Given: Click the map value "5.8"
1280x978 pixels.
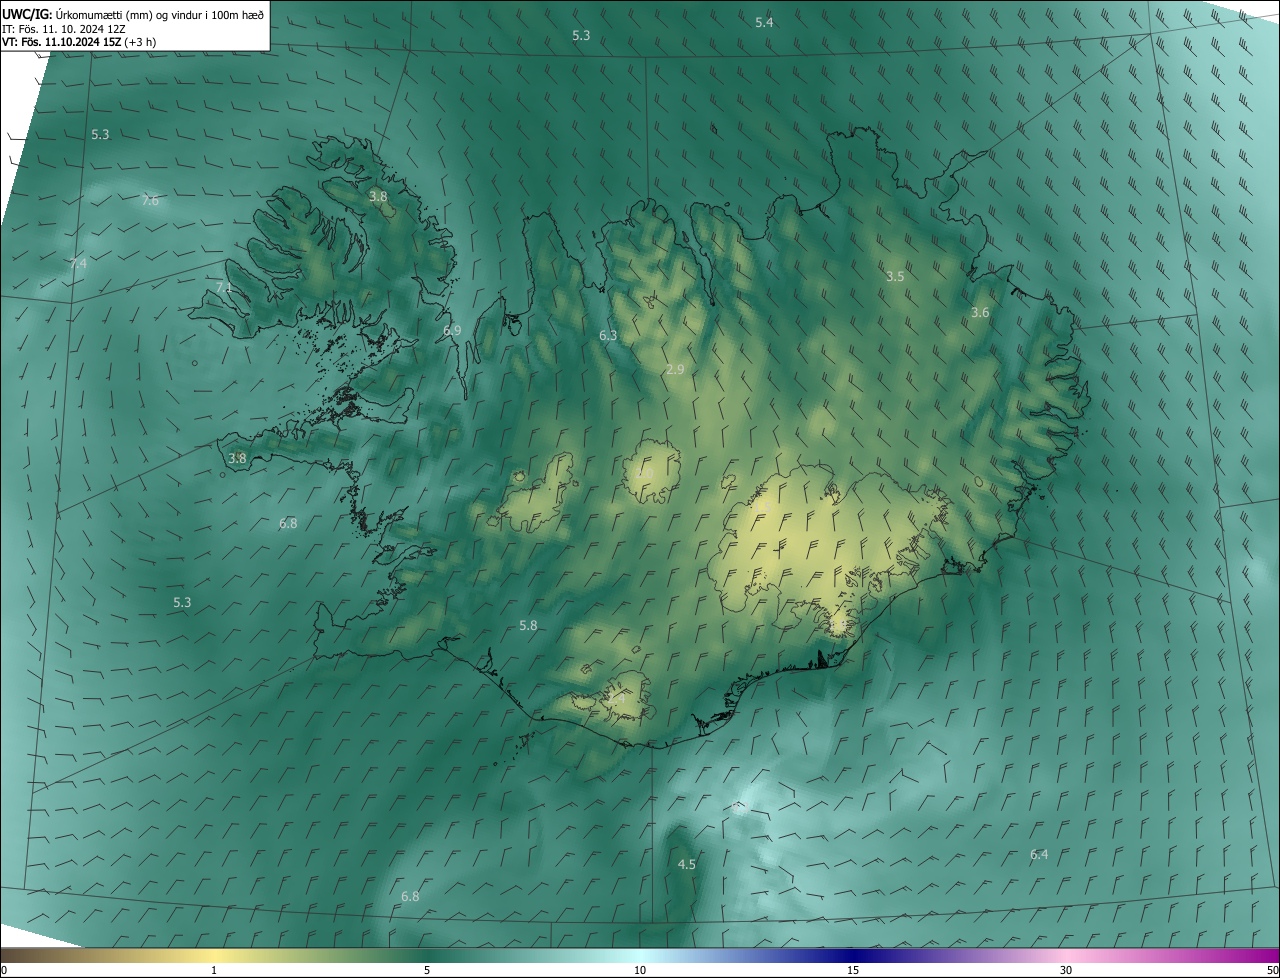Looking at the screenshot, I should 528,626.
